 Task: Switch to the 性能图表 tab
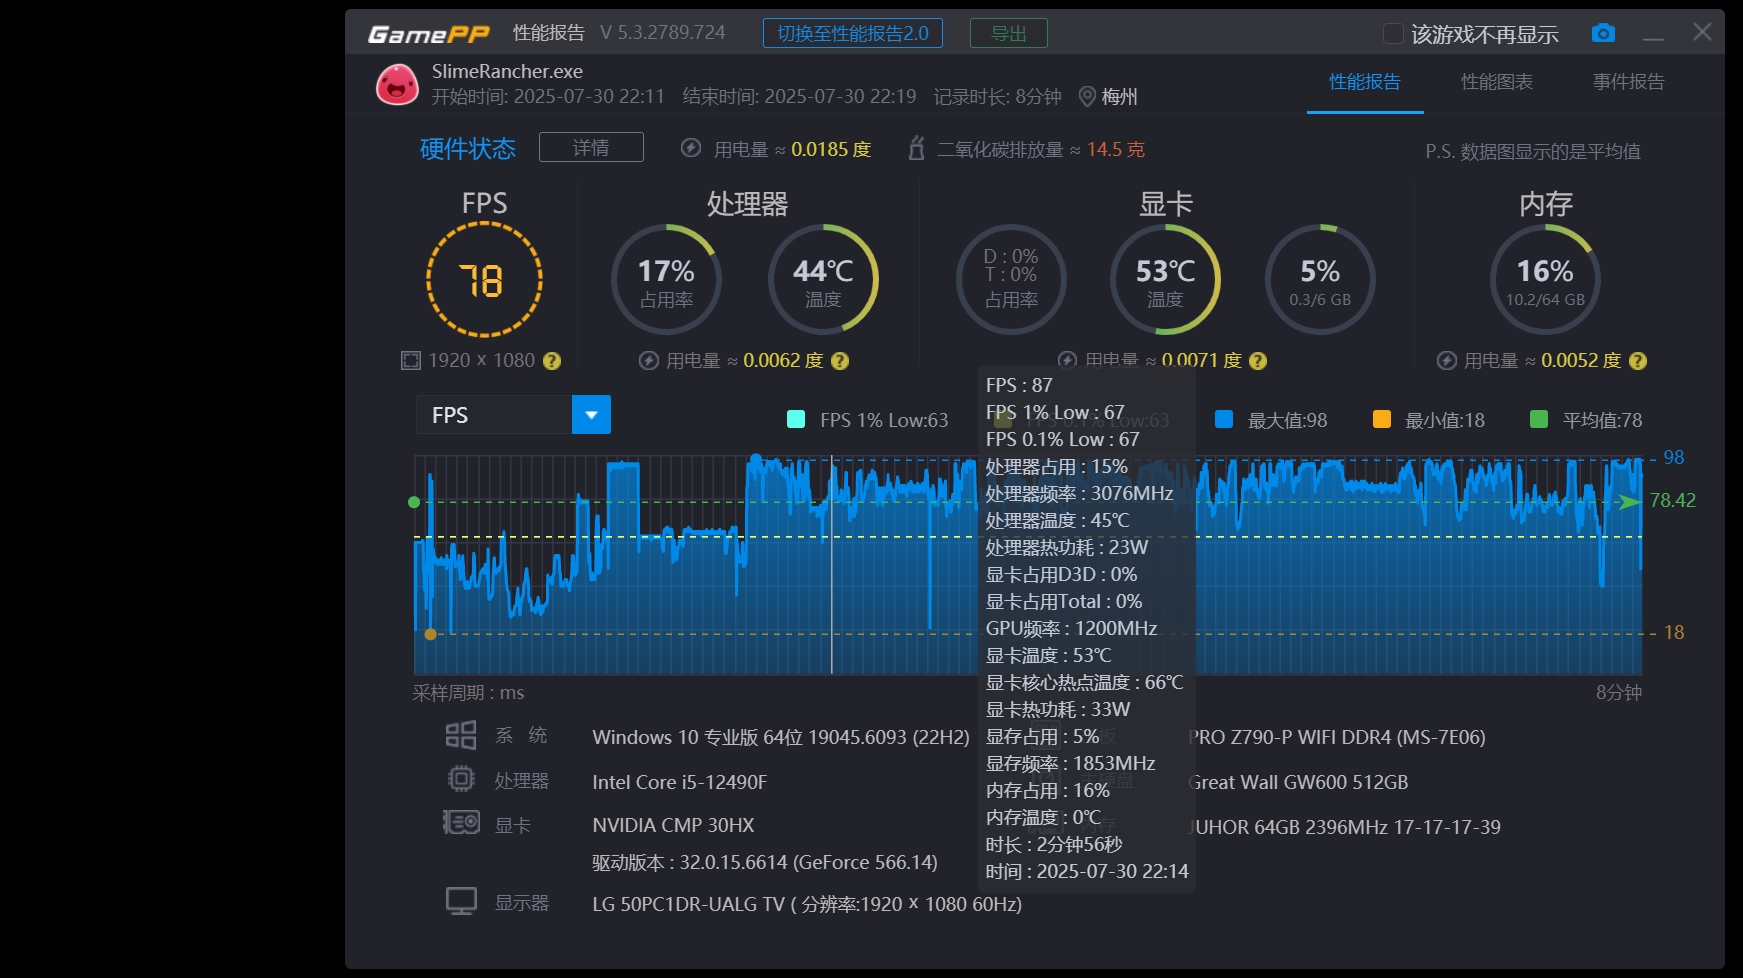(x=1496, y=82)
